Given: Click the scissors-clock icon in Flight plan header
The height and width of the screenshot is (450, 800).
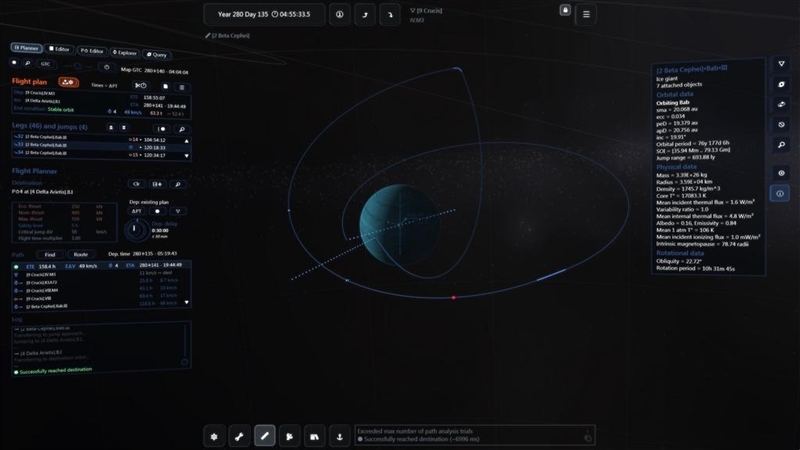Looking at the screenshot, I should tap(140, 86).
